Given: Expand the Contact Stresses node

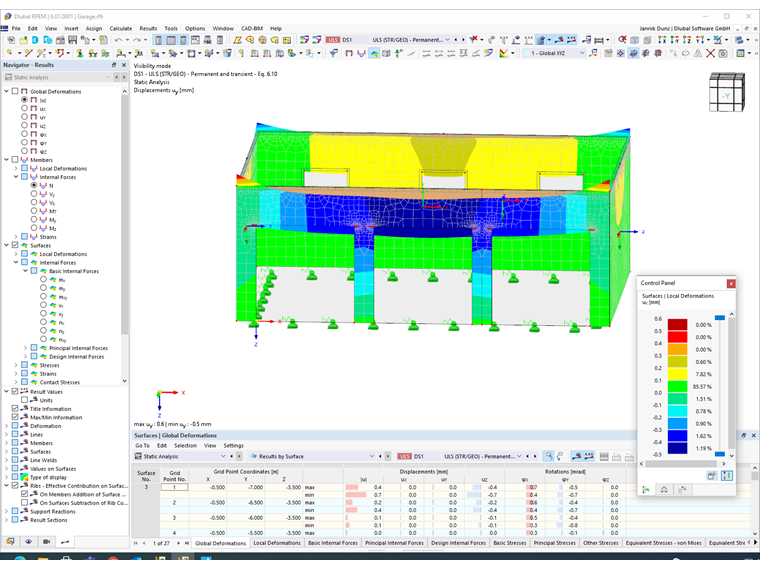Looking at the screenshot, I should click(x=16, y=382).
